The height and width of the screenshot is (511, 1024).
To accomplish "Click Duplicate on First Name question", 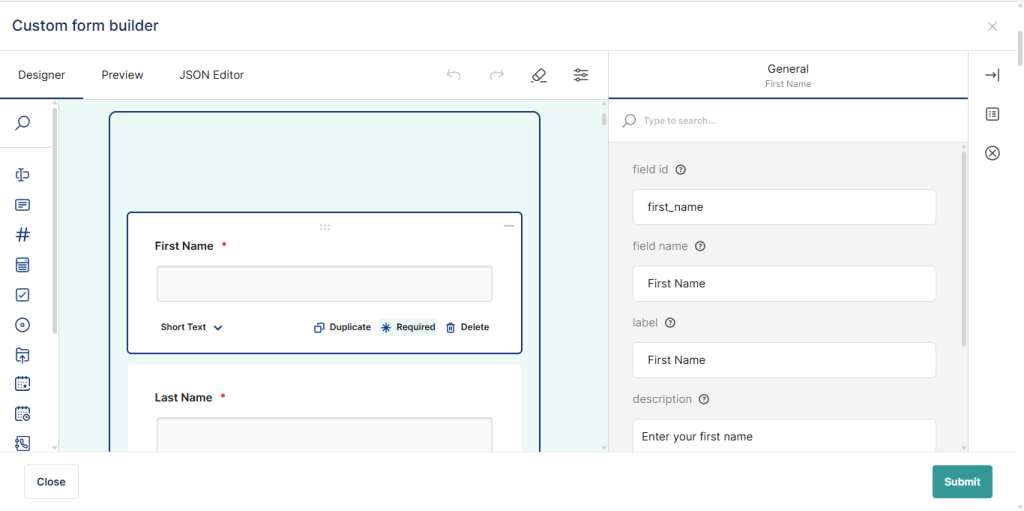I will click(x=342, y=327).
